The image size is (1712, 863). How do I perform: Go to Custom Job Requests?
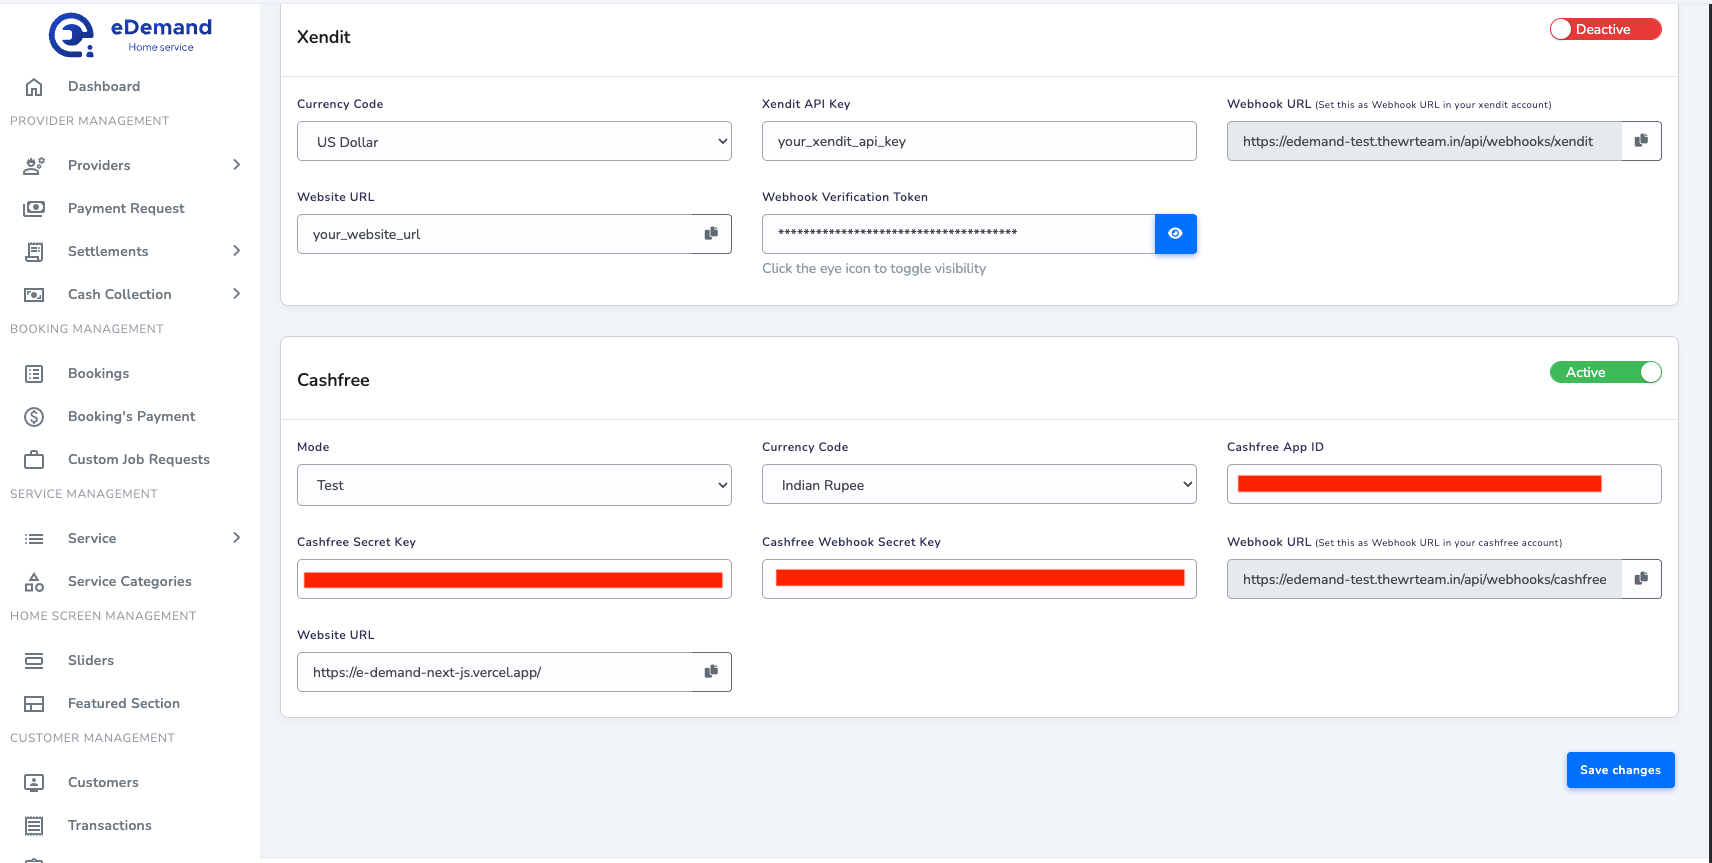click(x=138, y=459)
